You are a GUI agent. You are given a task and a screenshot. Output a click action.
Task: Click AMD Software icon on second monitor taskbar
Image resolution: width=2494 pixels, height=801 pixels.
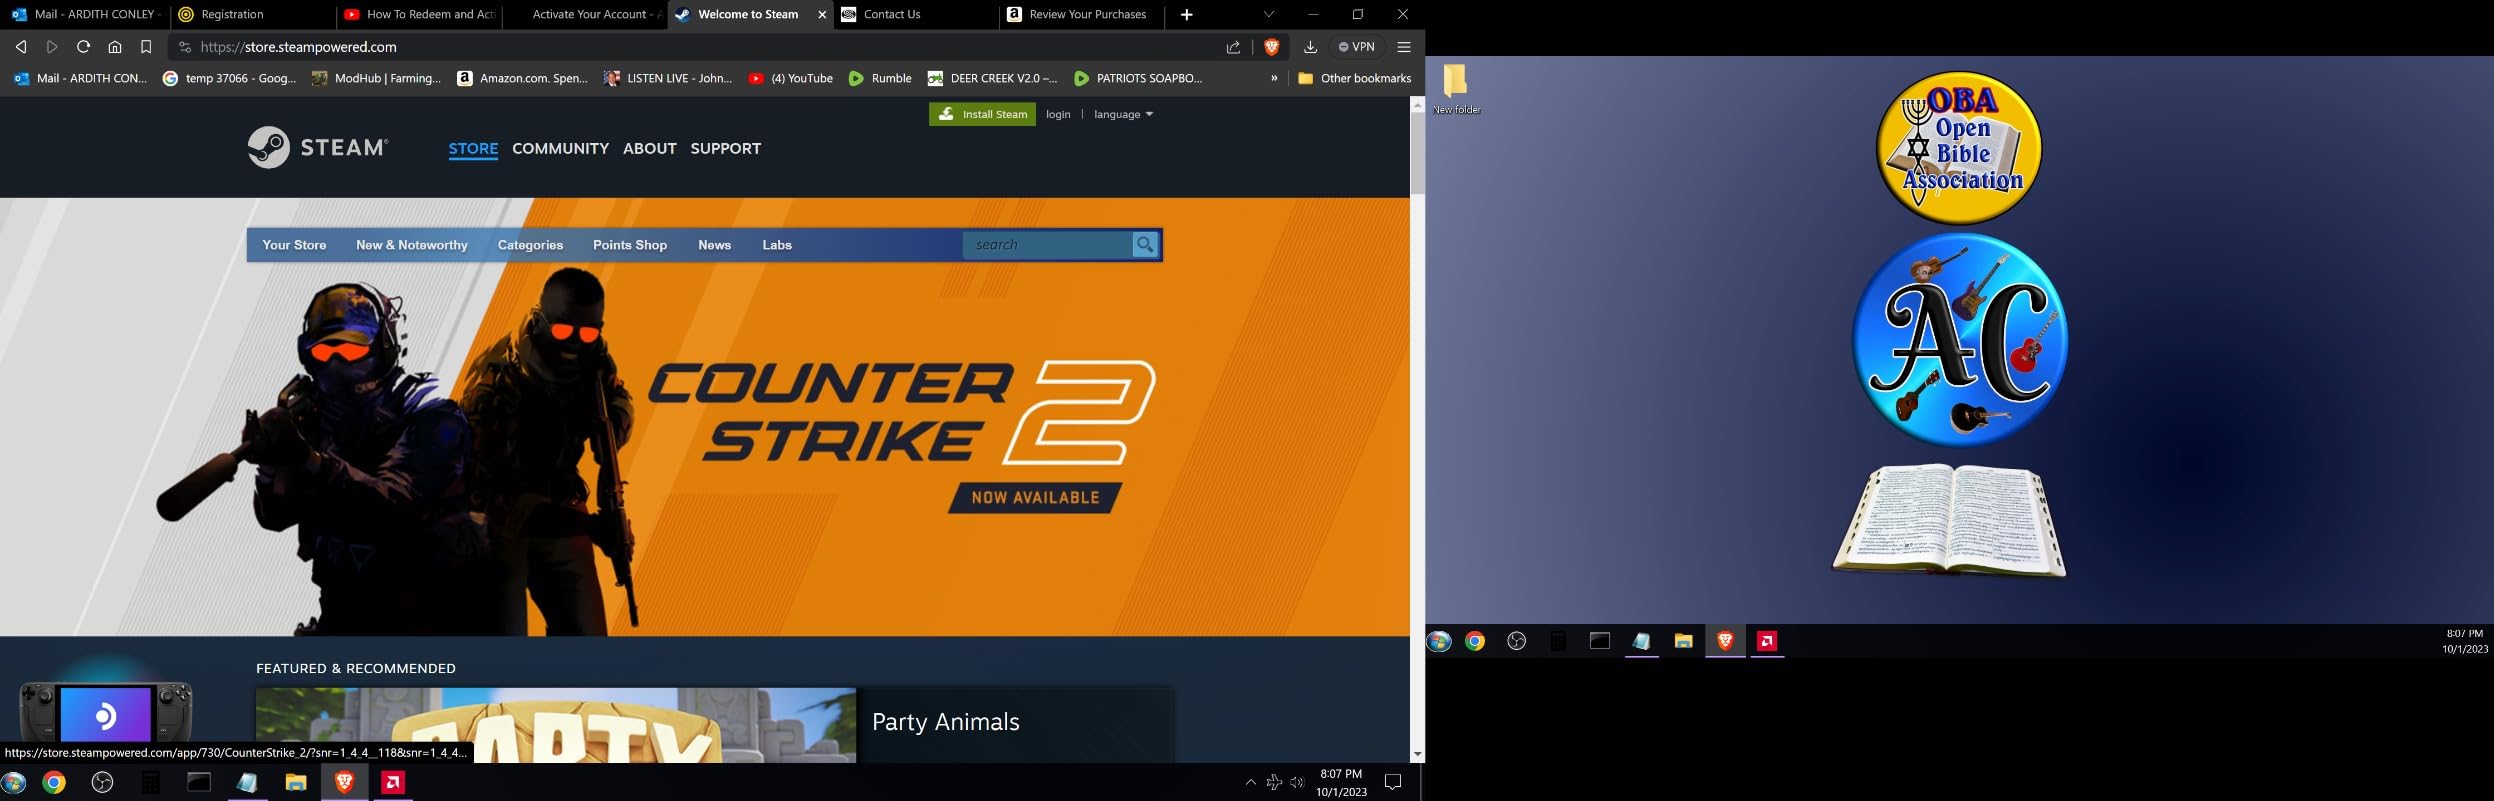point(1767,641)
